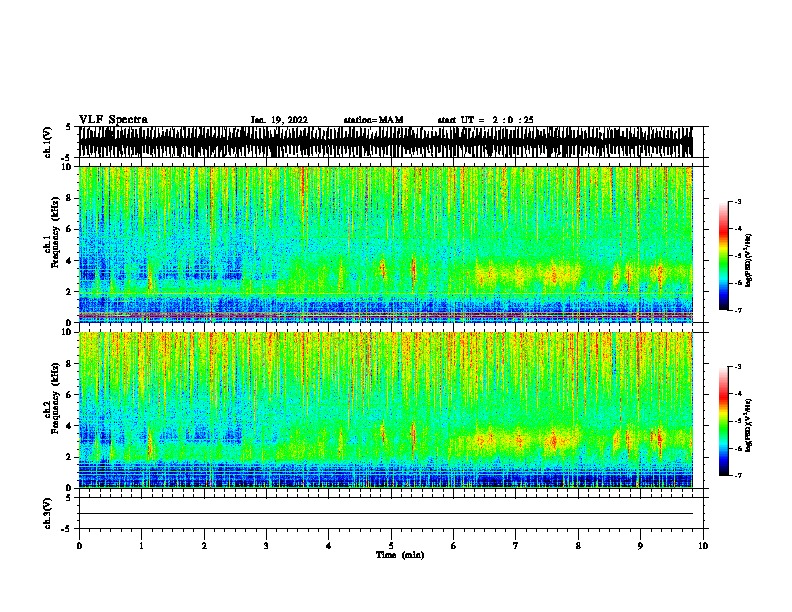
Task: Click the ch.2 color scale bar
Action: tap(724, 421)
